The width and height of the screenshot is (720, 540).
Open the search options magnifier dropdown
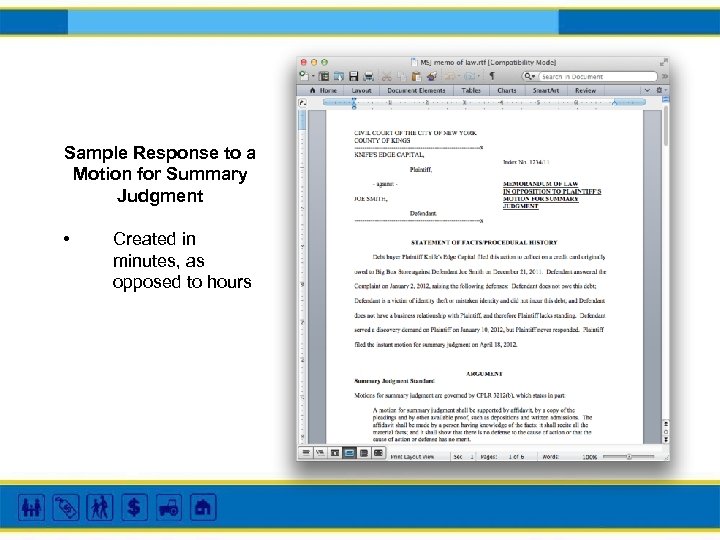[530, 76]
